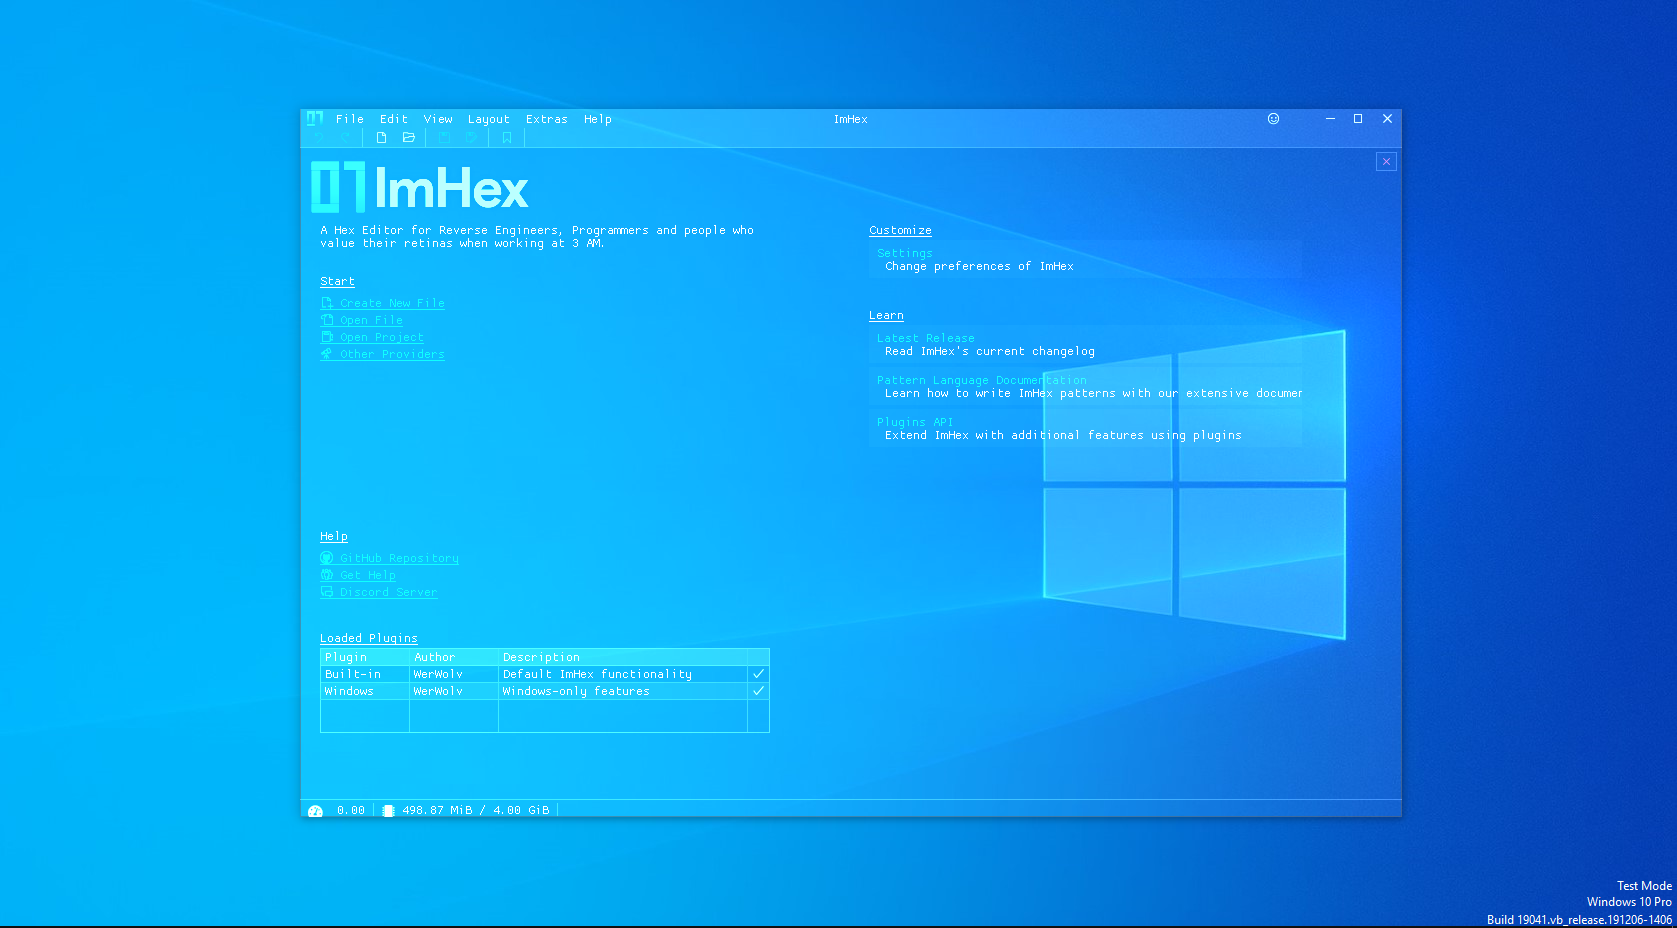
Task: Dismiss the welcome screen via its X
Action: pos(1386,161)
